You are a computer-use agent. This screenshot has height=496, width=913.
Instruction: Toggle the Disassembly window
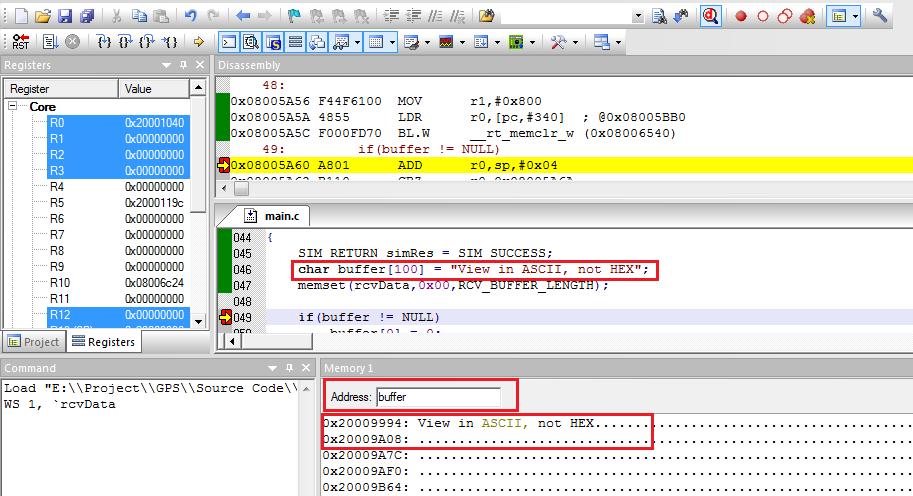click(x=251, y=42)
